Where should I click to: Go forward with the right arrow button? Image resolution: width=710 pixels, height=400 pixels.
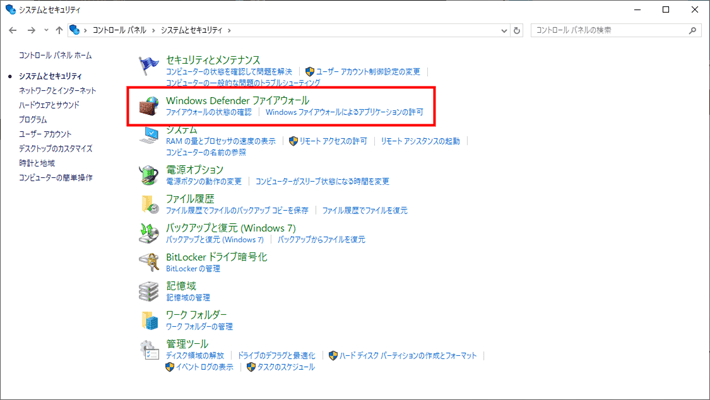(x=31, y=30)
